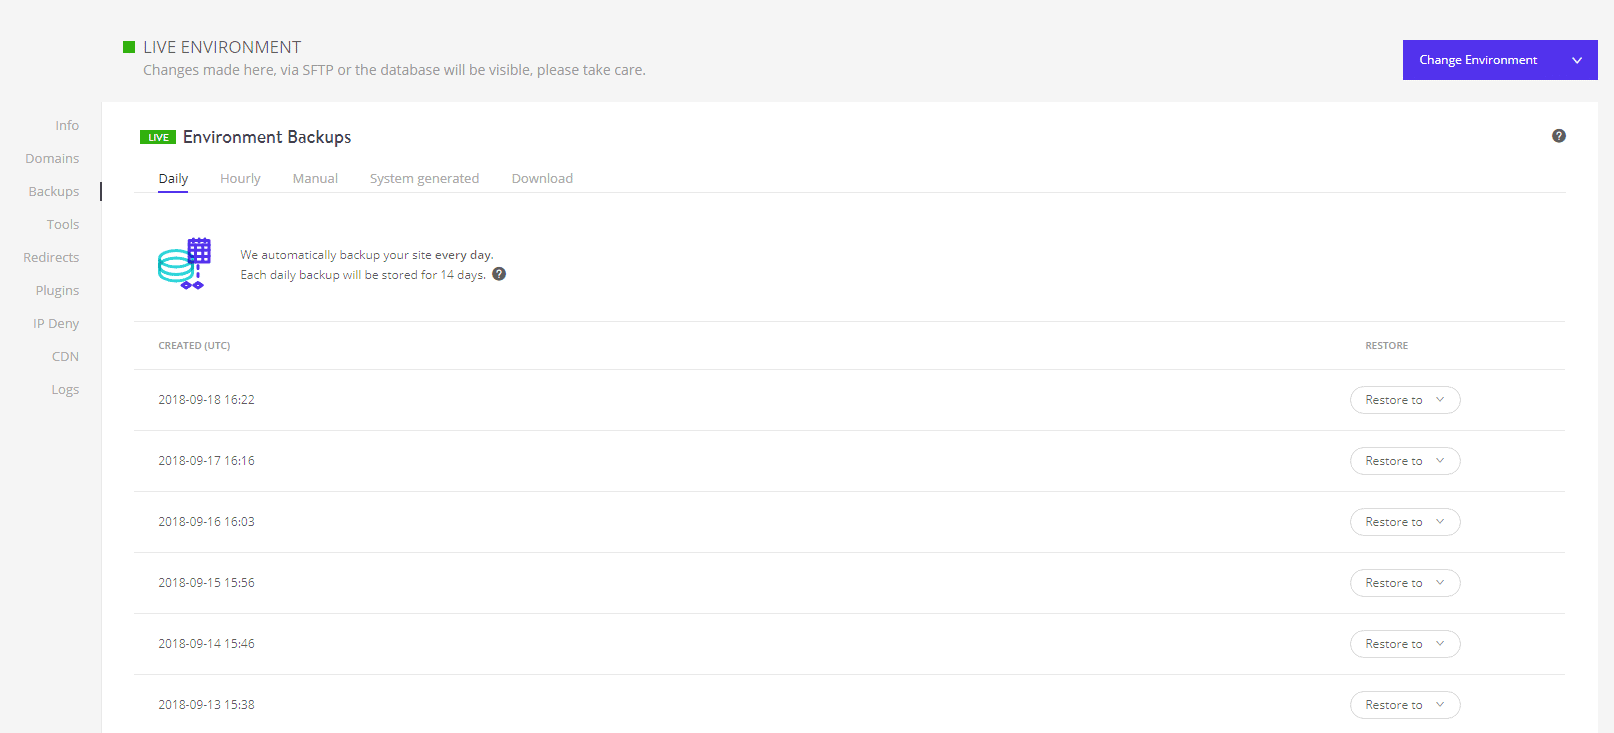Open Redirects in the sidebar
The height and width of the screenshot is (733, 1614).
tap(51, 257)
